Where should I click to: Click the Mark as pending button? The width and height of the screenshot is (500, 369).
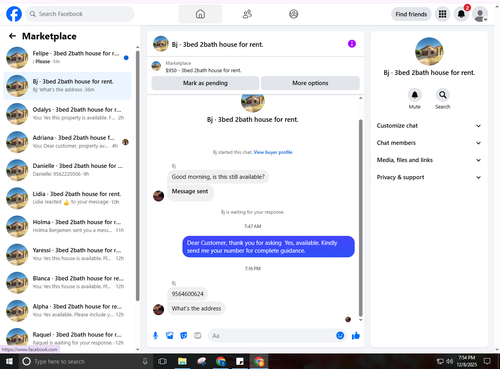(x=205, y=83)
